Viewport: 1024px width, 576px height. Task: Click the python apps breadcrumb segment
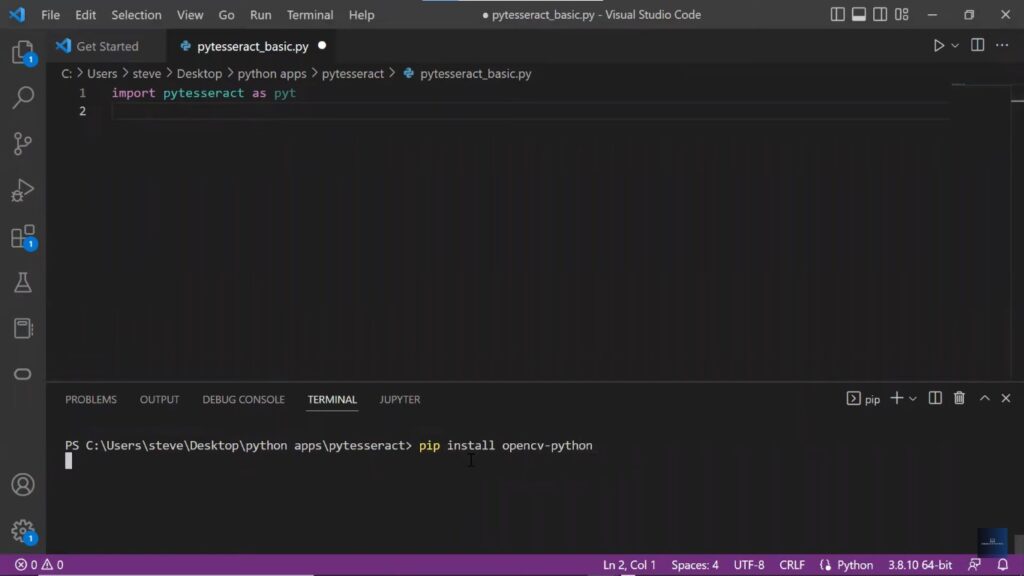pyautogui.click(x=272, y=74)
